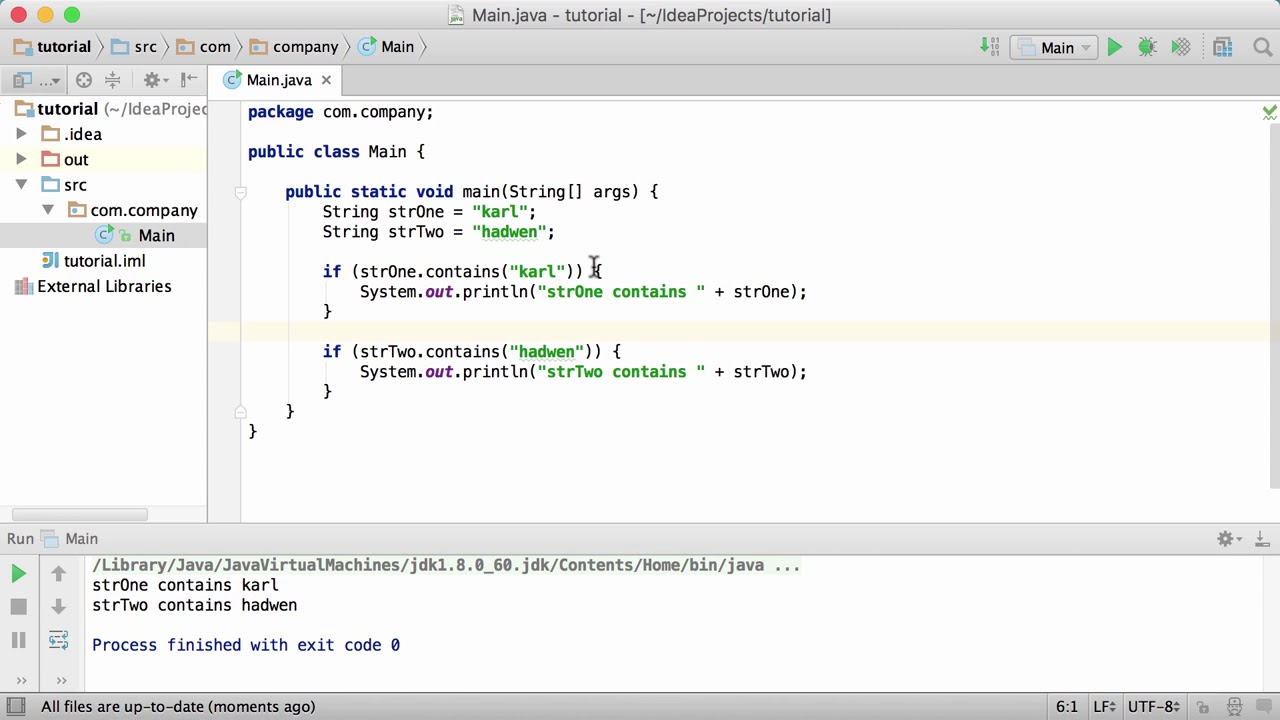Expand the .idea folder
Image resolution: width=1280 pixels, height=720 pixels.
[21, 134]
